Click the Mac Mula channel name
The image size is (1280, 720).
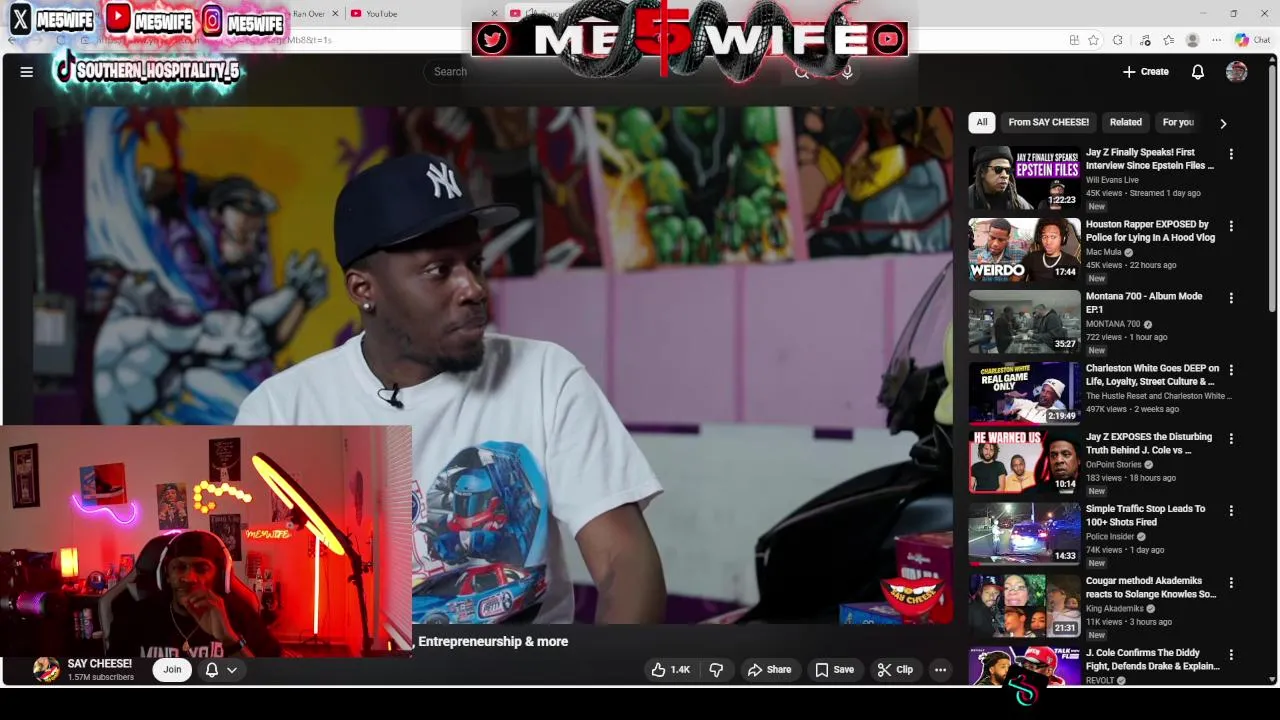[1104, 252]
